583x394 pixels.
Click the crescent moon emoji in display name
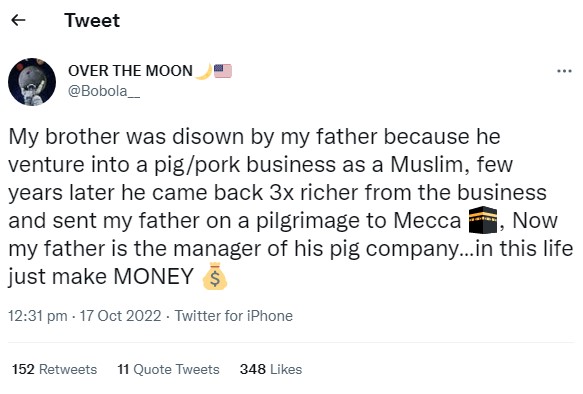click(x=204, y=71)
